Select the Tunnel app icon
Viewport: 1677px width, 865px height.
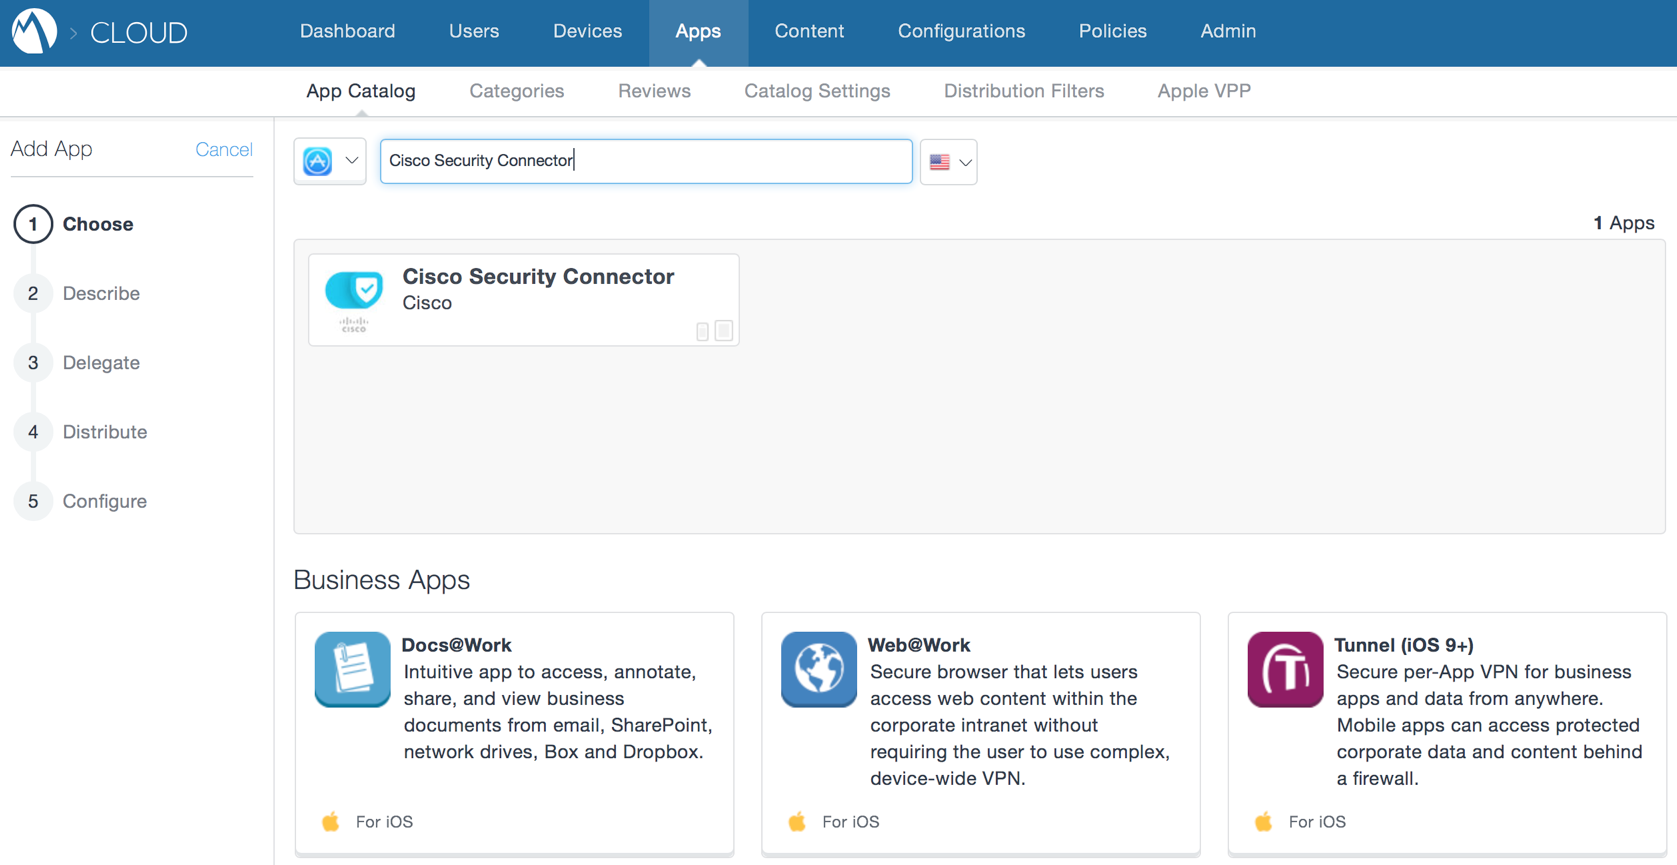1285,669
